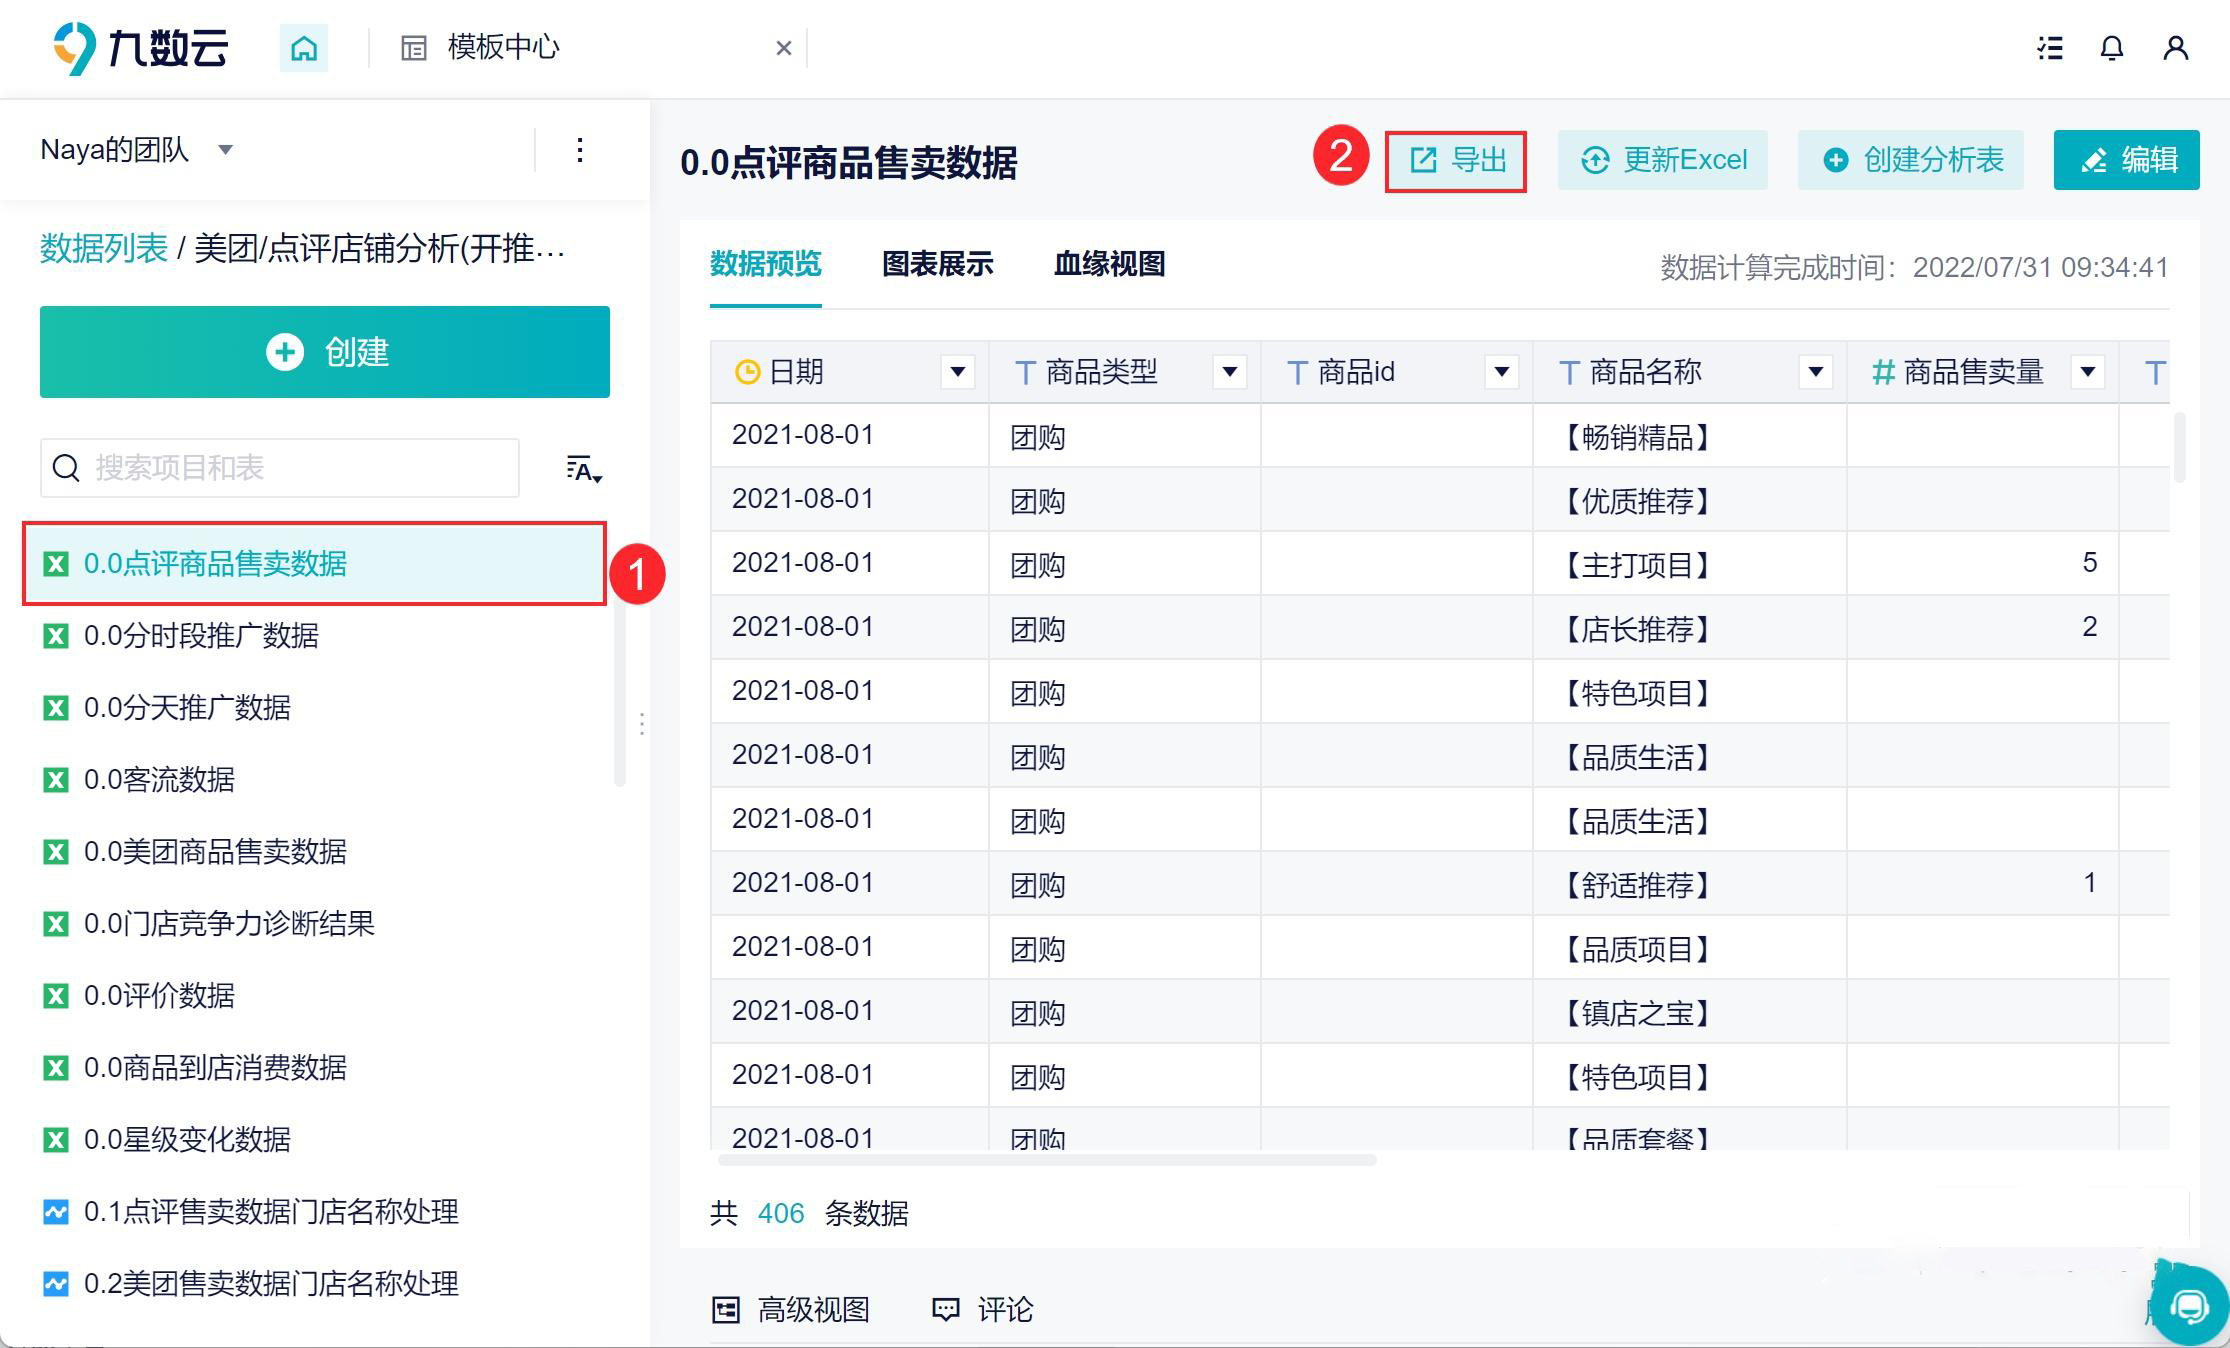This screenshot has width=2230, height=1348.
Task: Click the 创建分析表 plus icon
Action: [1836, 160]
